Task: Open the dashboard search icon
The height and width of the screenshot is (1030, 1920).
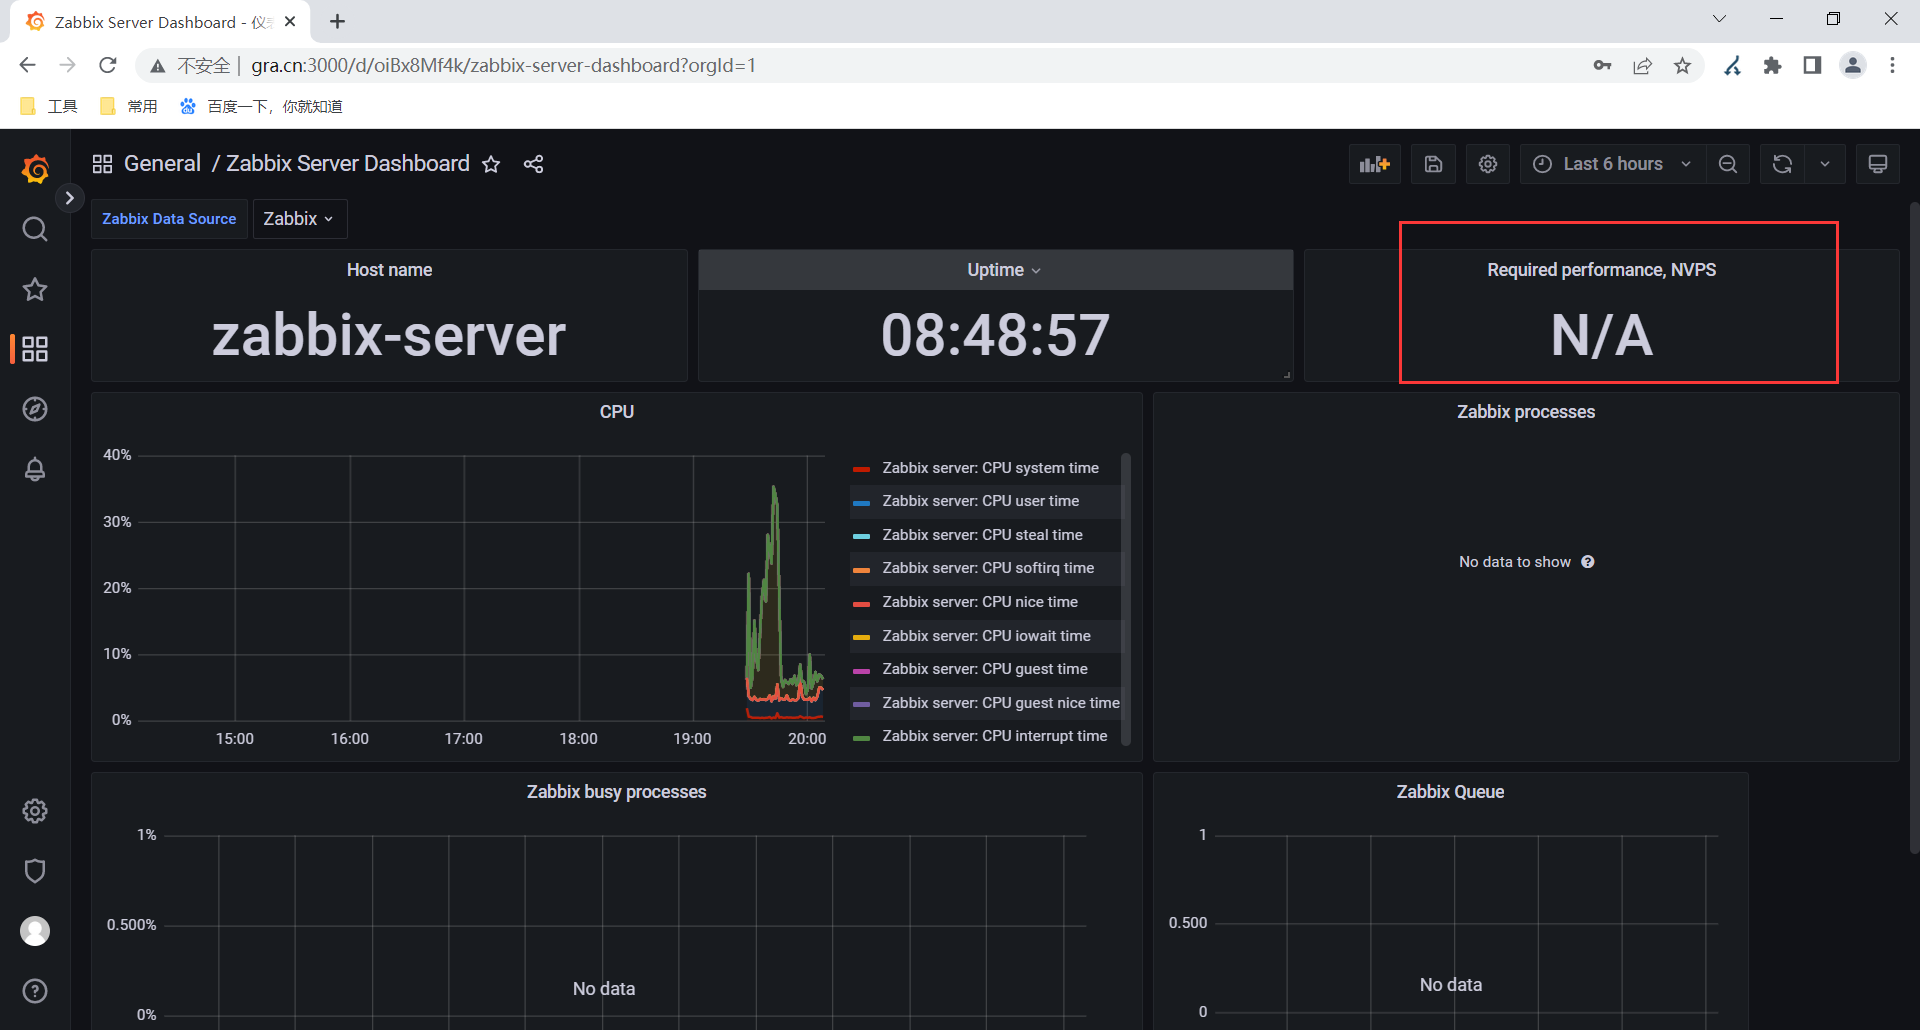Action: [x=35, y=229]
